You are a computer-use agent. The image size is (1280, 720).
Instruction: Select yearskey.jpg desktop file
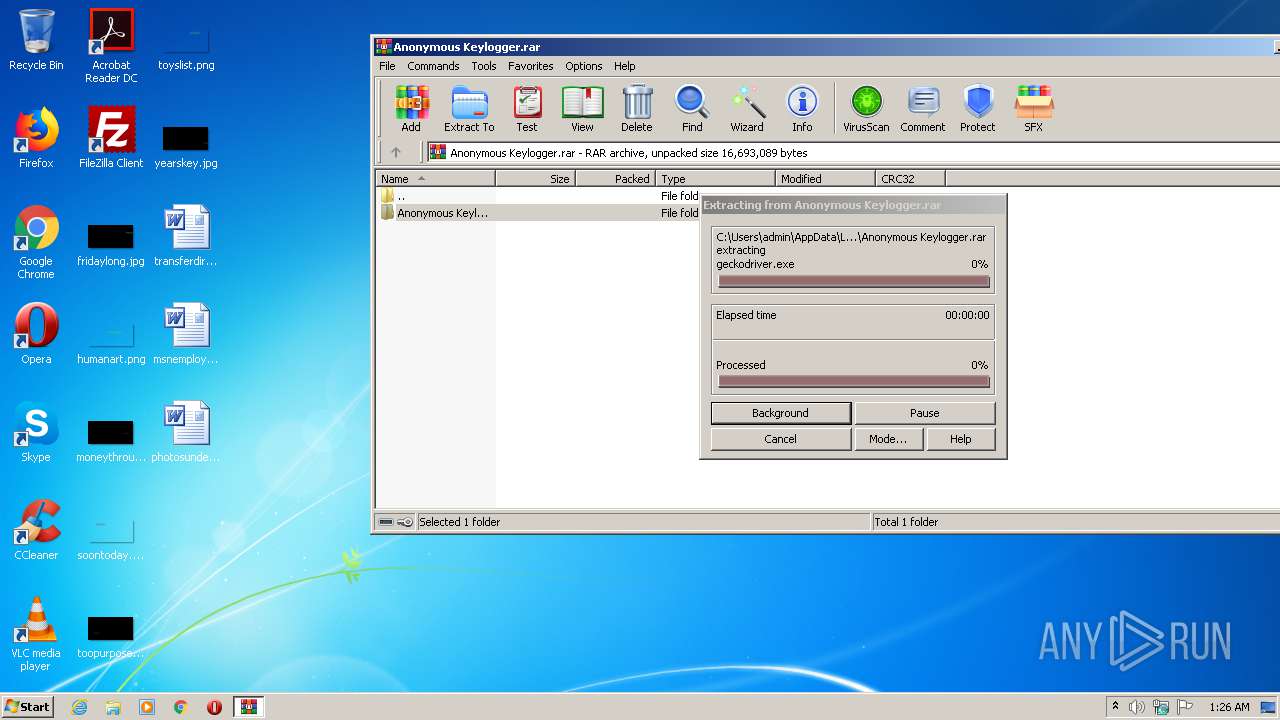pos(186,144)
